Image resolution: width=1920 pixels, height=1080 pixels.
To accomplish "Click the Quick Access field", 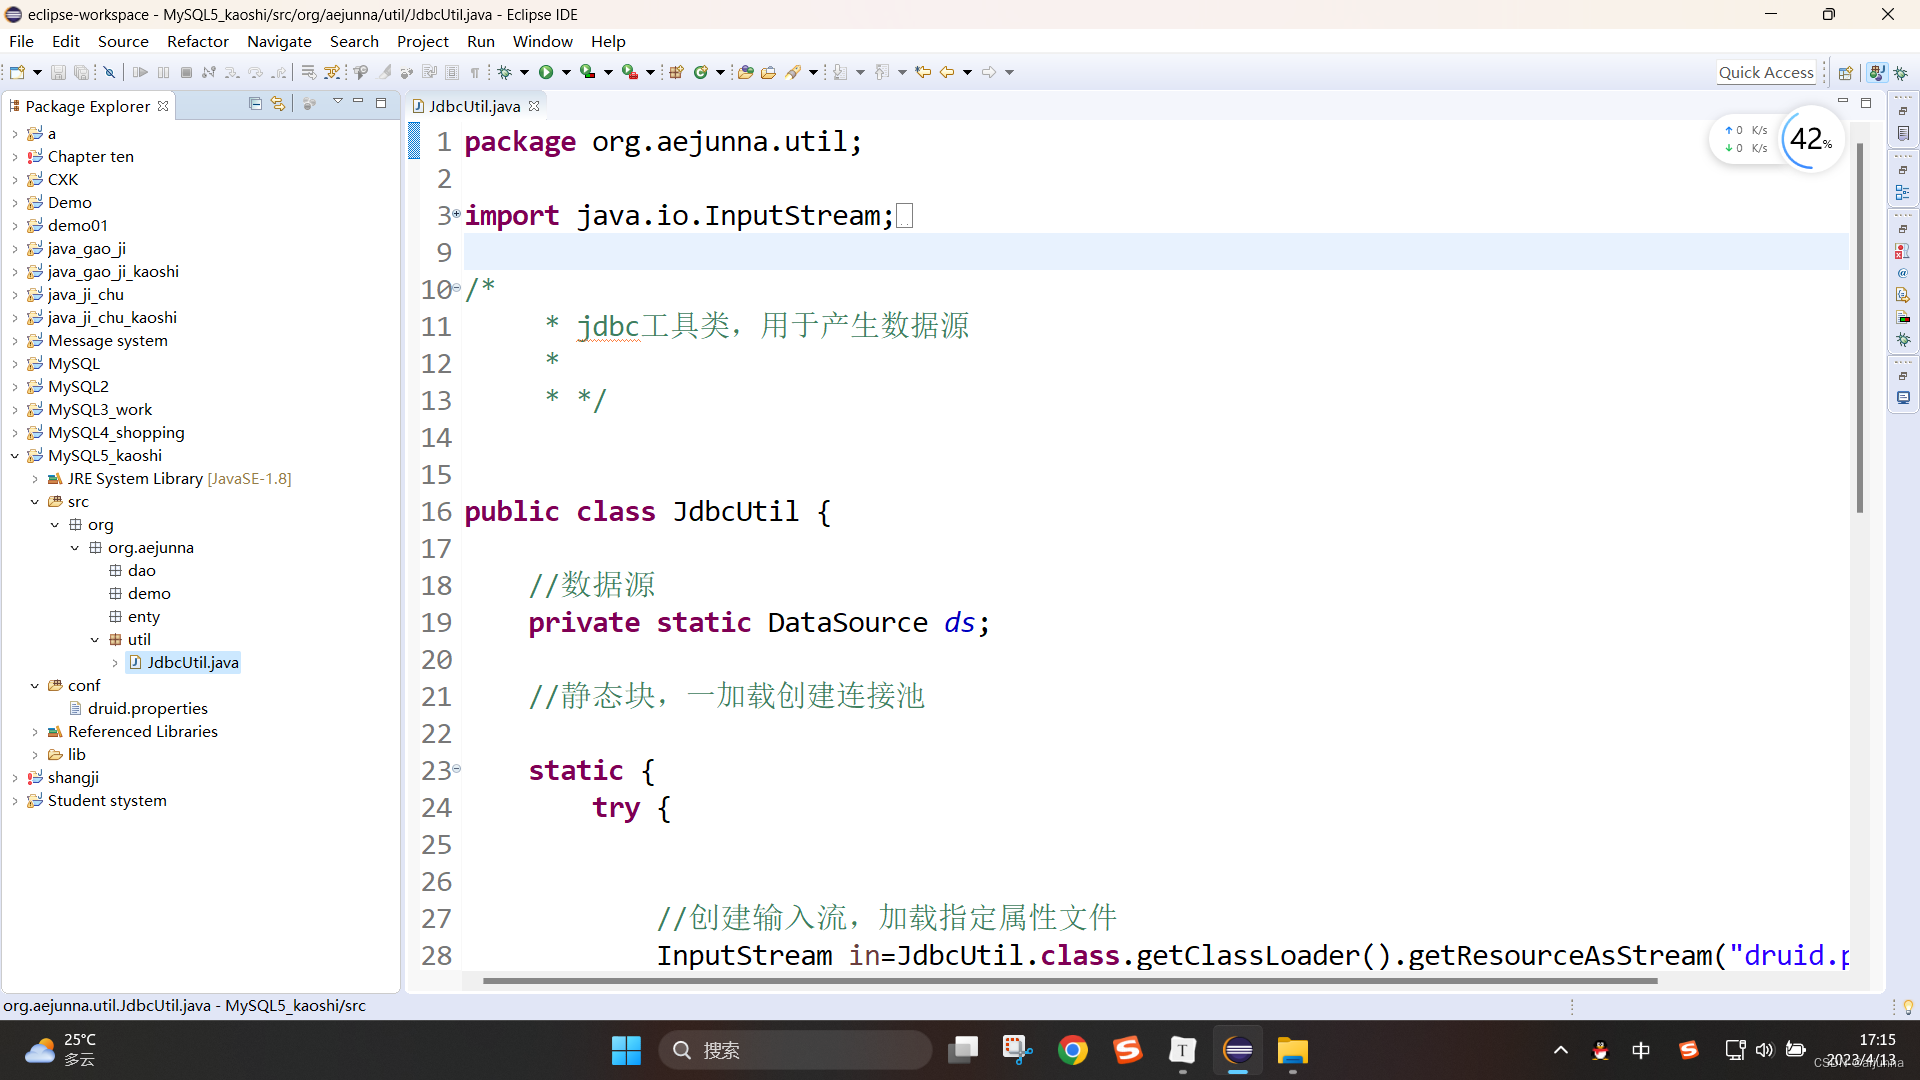I will (1766, 73).
